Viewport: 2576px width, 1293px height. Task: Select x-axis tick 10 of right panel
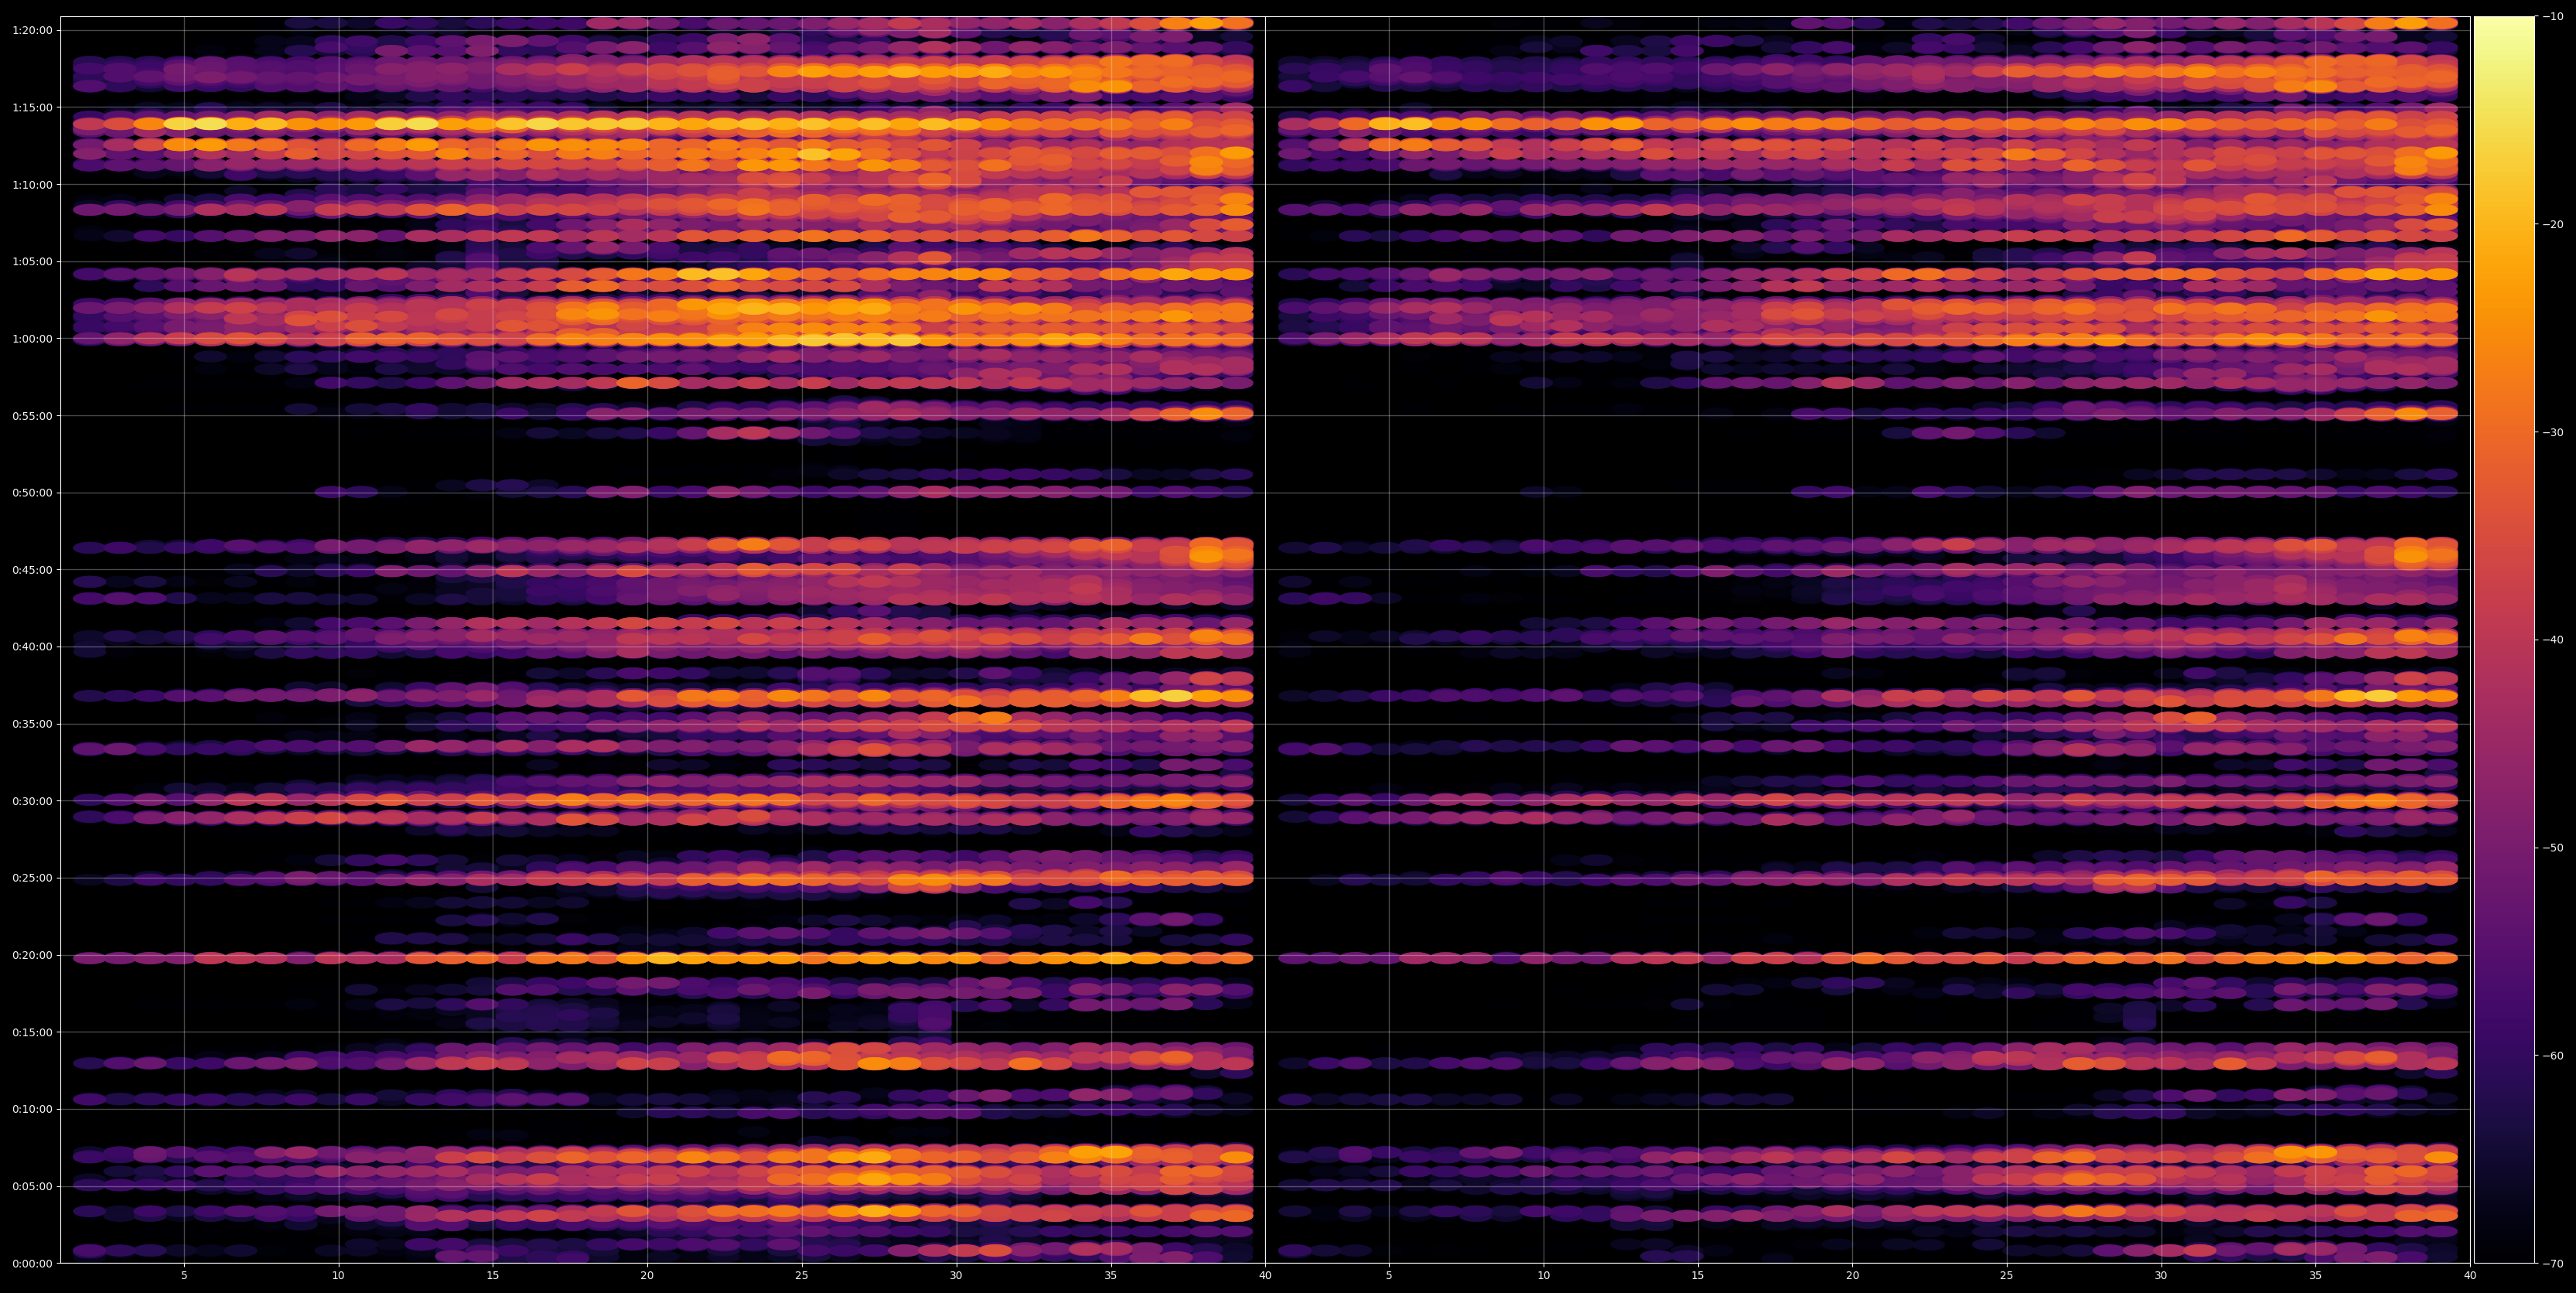(1544, 1275)
